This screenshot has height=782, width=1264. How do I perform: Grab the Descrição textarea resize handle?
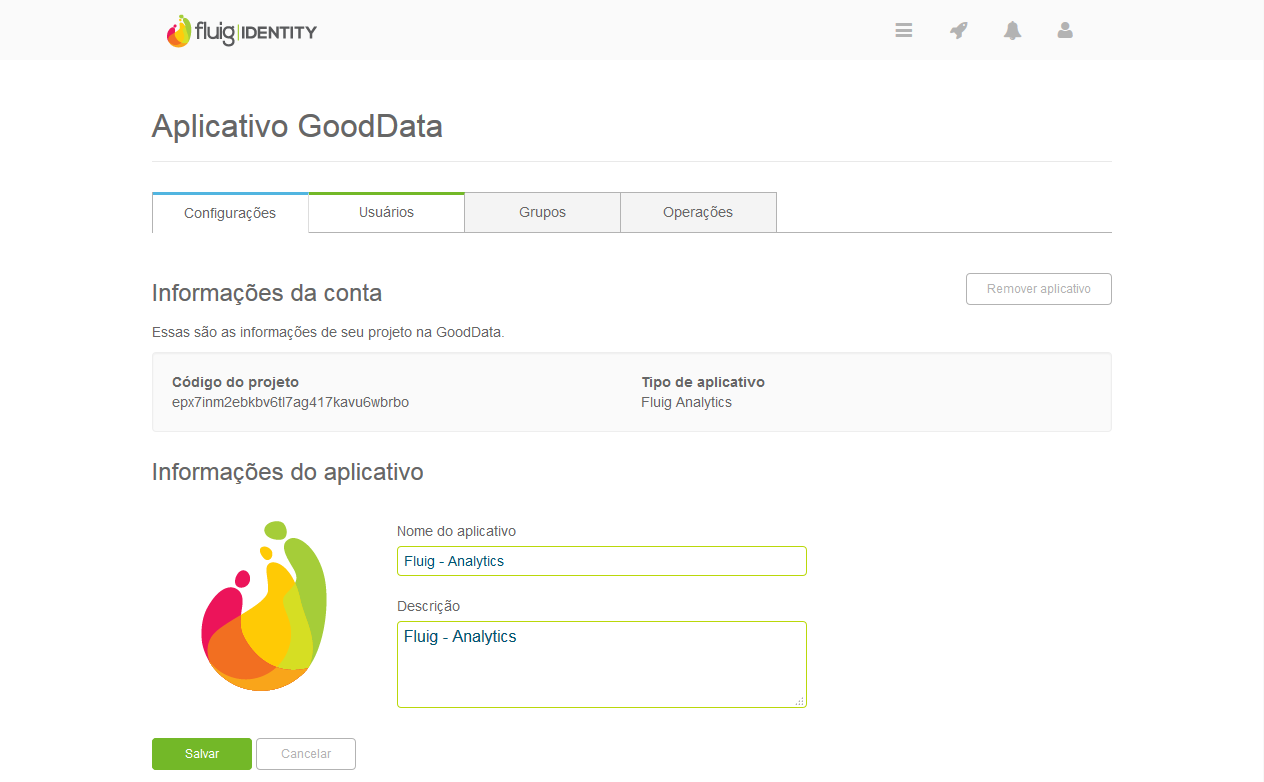(799, 701)
